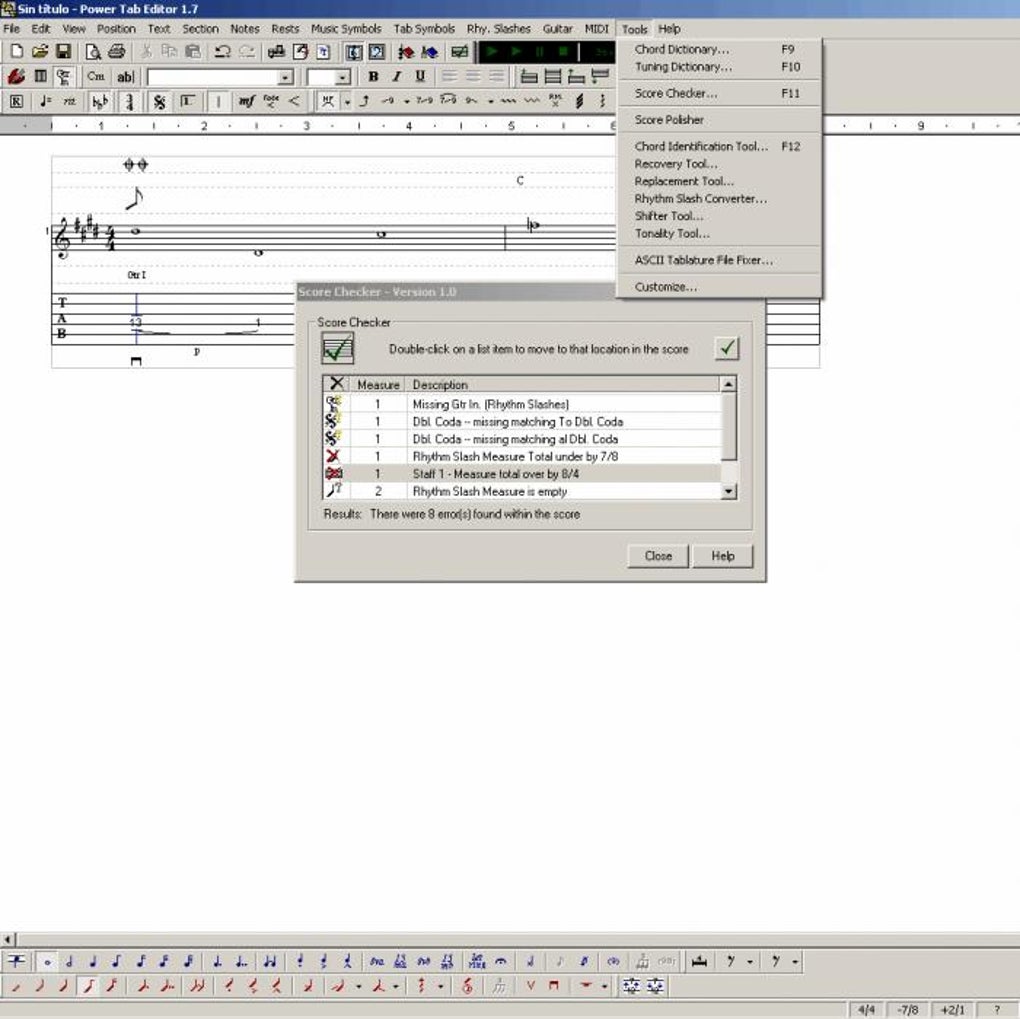1020x1019 pixels.
Task: Click the Score Checker toolbar icon
Action: point(459,52)
